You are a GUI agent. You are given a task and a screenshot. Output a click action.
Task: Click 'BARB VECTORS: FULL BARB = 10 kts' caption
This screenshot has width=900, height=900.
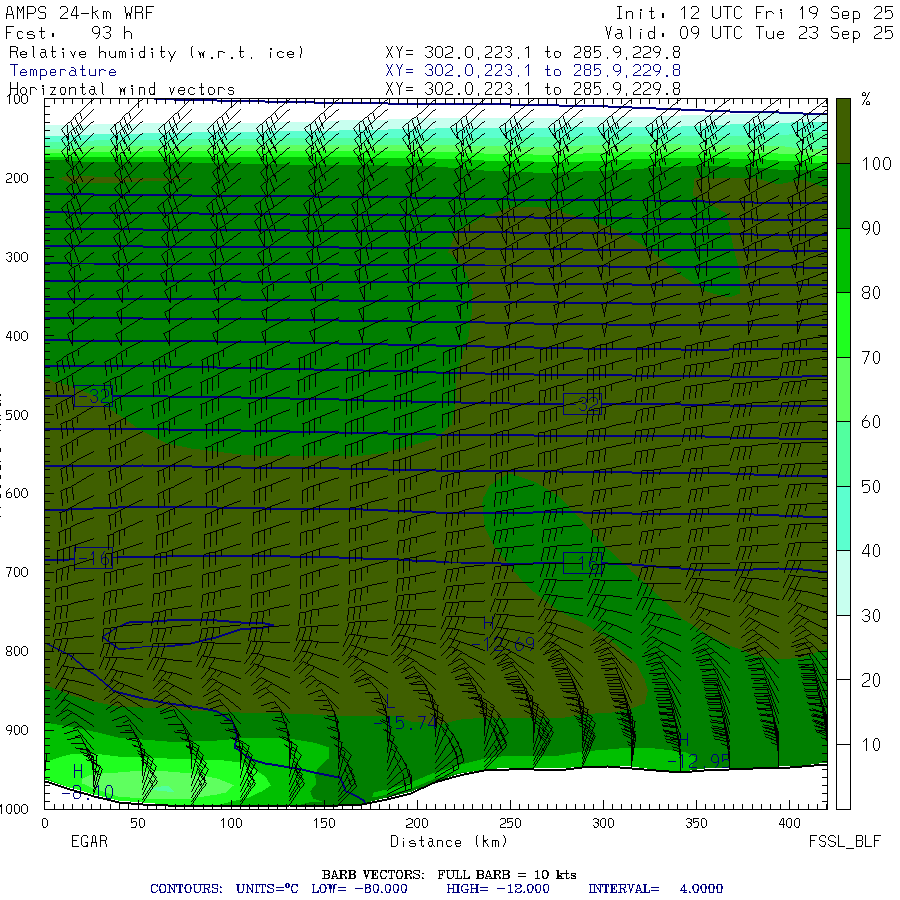(449, 875)
